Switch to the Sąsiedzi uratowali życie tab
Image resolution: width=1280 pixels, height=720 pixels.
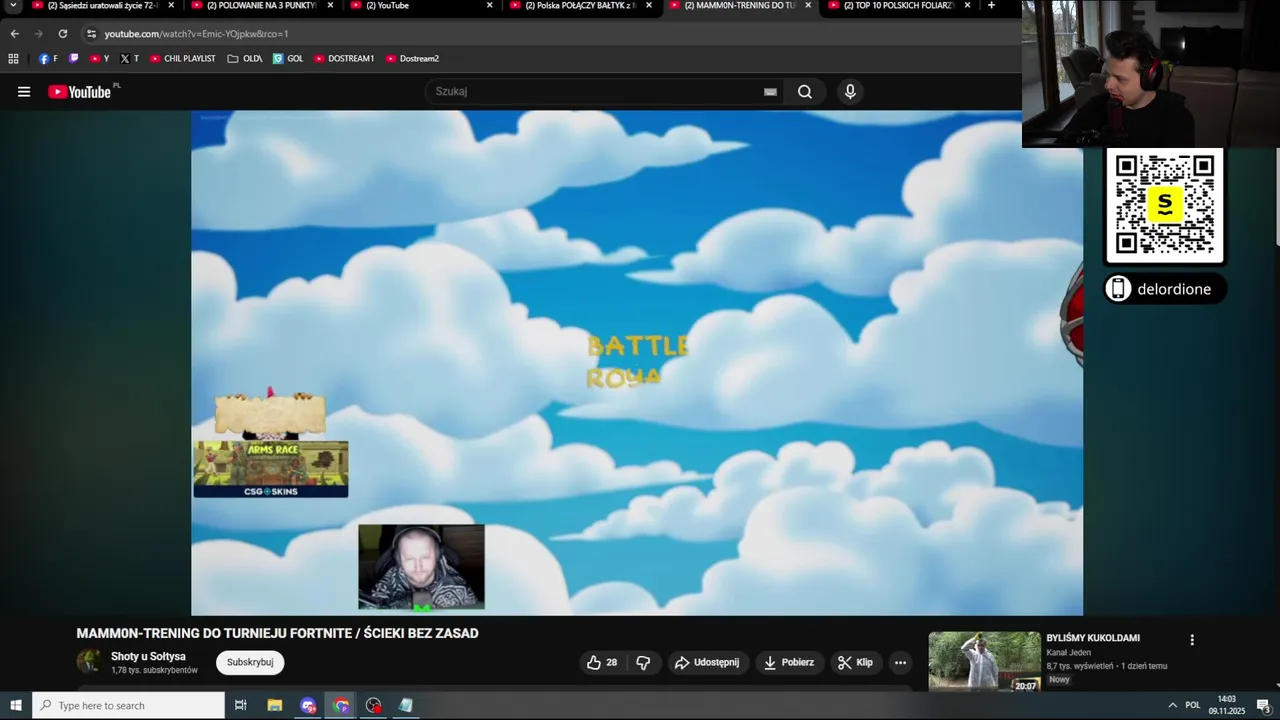102,6
